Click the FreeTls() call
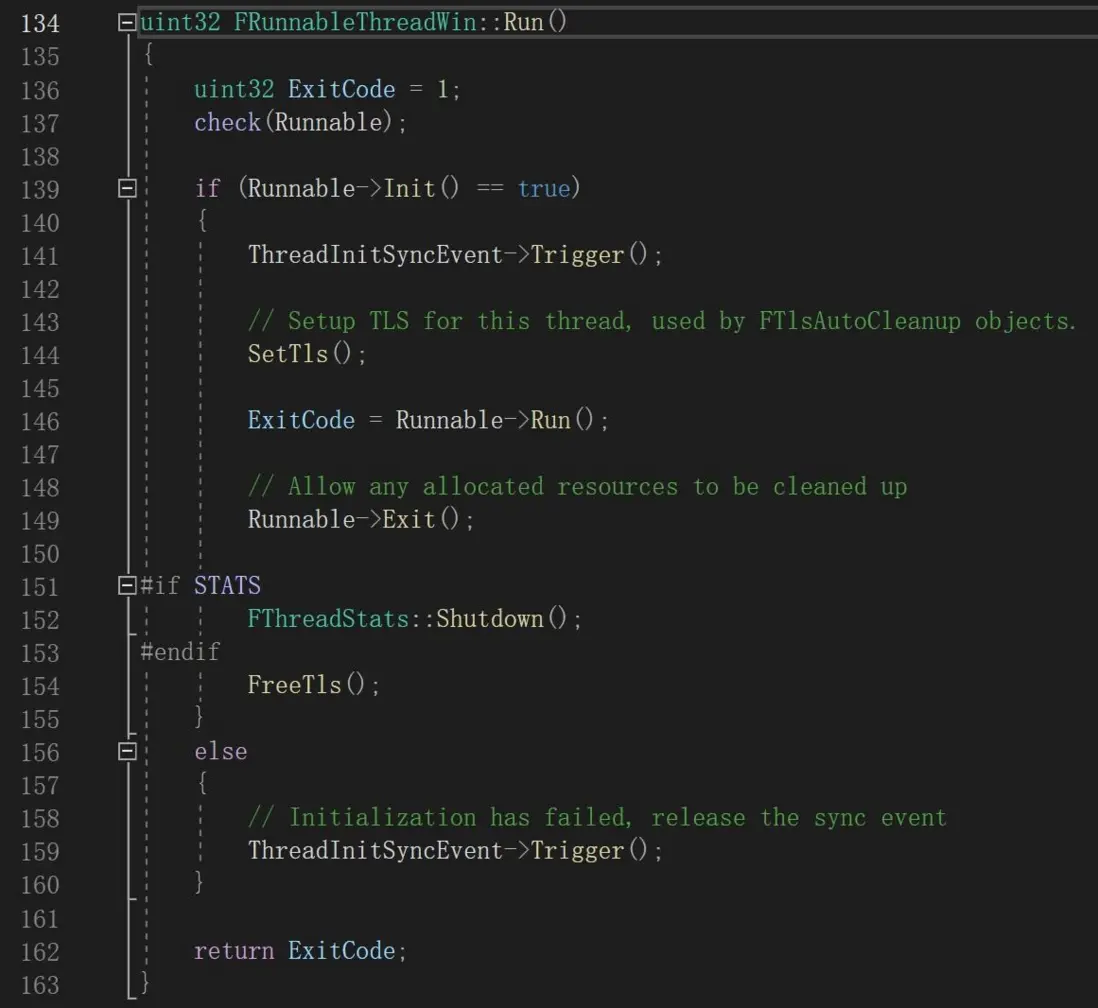The width and height of the screenshot is (1098, 1008). (314, 685)
